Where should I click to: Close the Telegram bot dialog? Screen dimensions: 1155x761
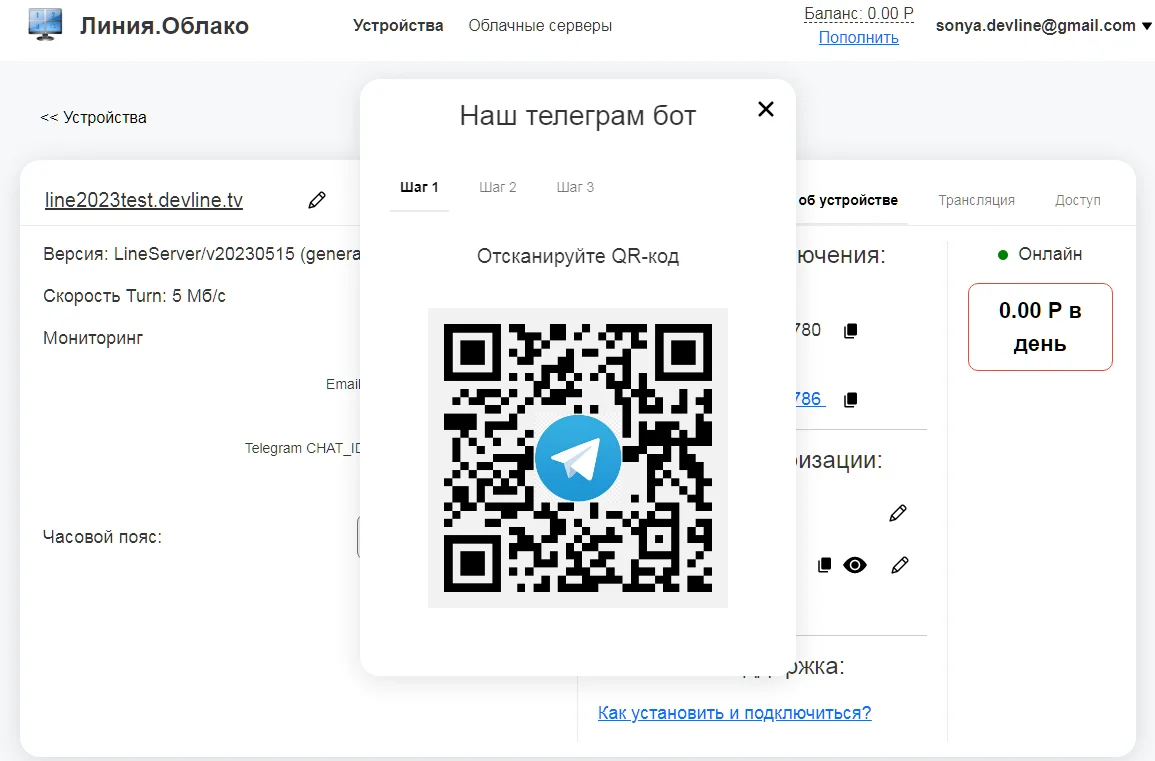click(x=766, y=110)
